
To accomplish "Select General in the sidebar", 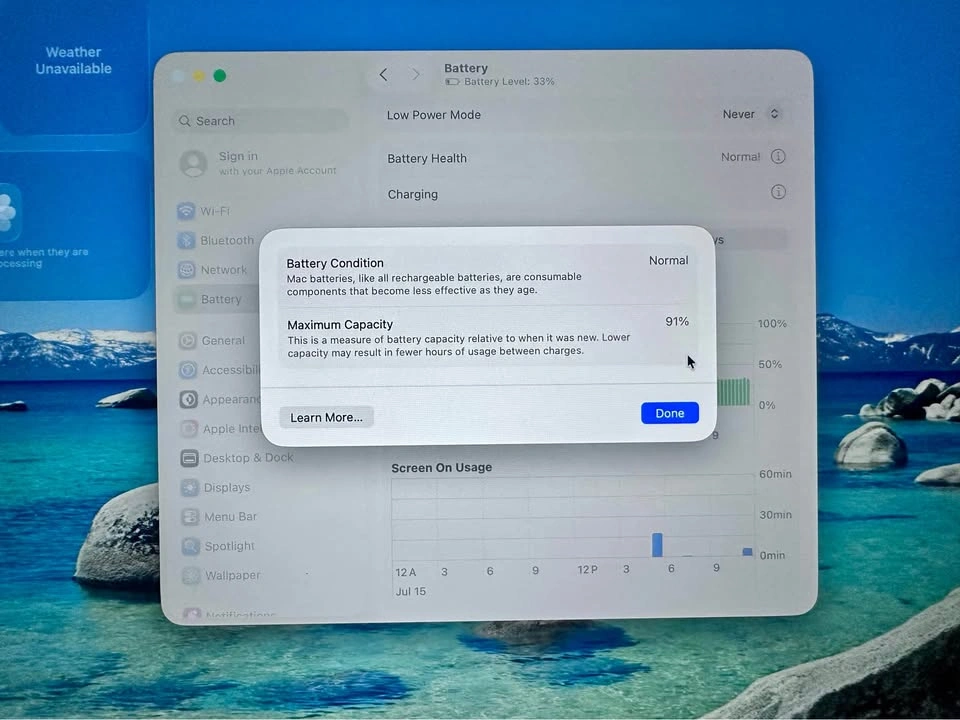I will tap(213, 340).
